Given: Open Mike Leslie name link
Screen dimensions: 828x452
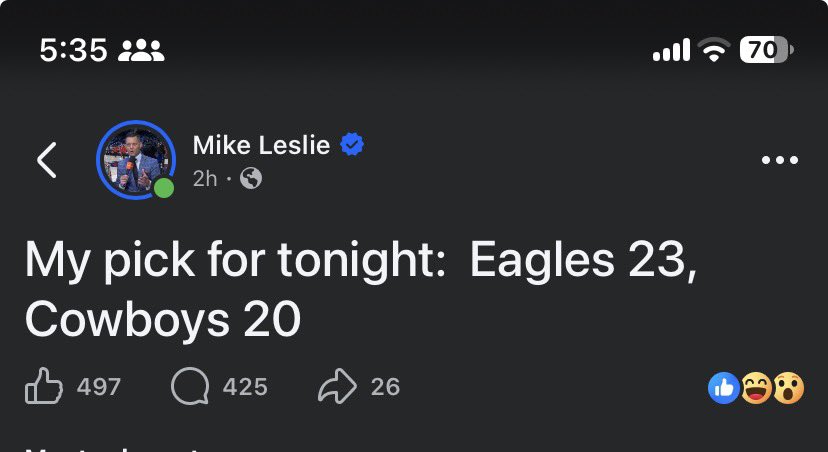Looking at the screenshot, I should [261, 145].
